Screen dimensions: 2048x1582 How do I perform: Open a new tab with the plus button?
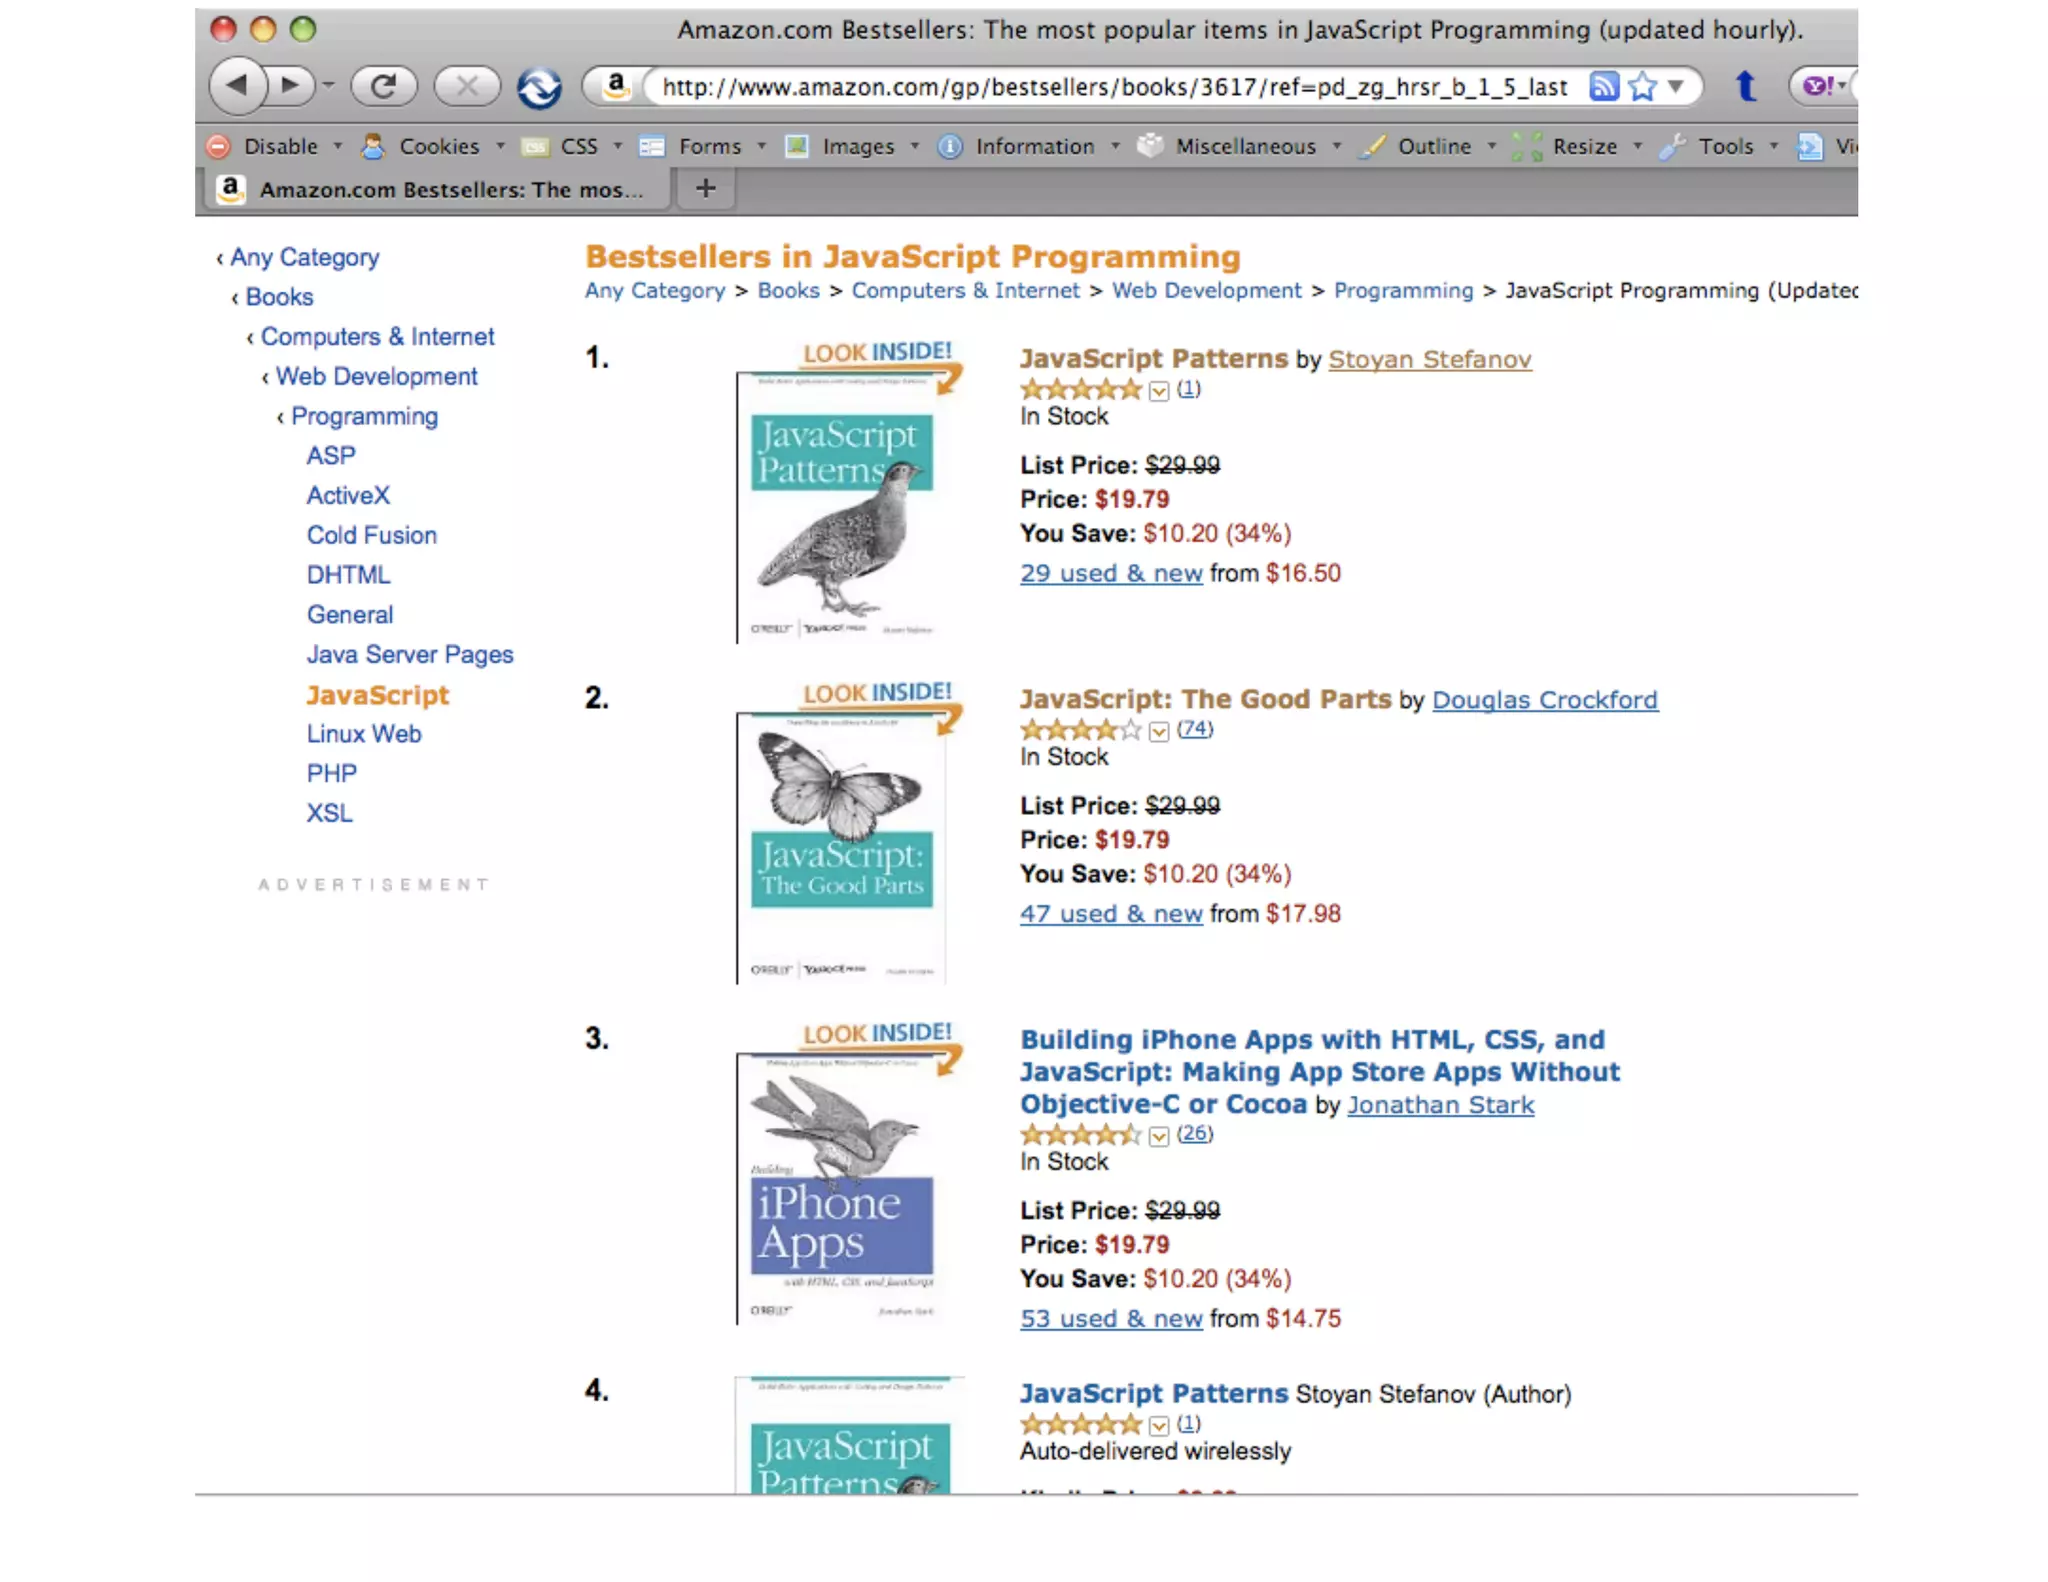[705, 188]
